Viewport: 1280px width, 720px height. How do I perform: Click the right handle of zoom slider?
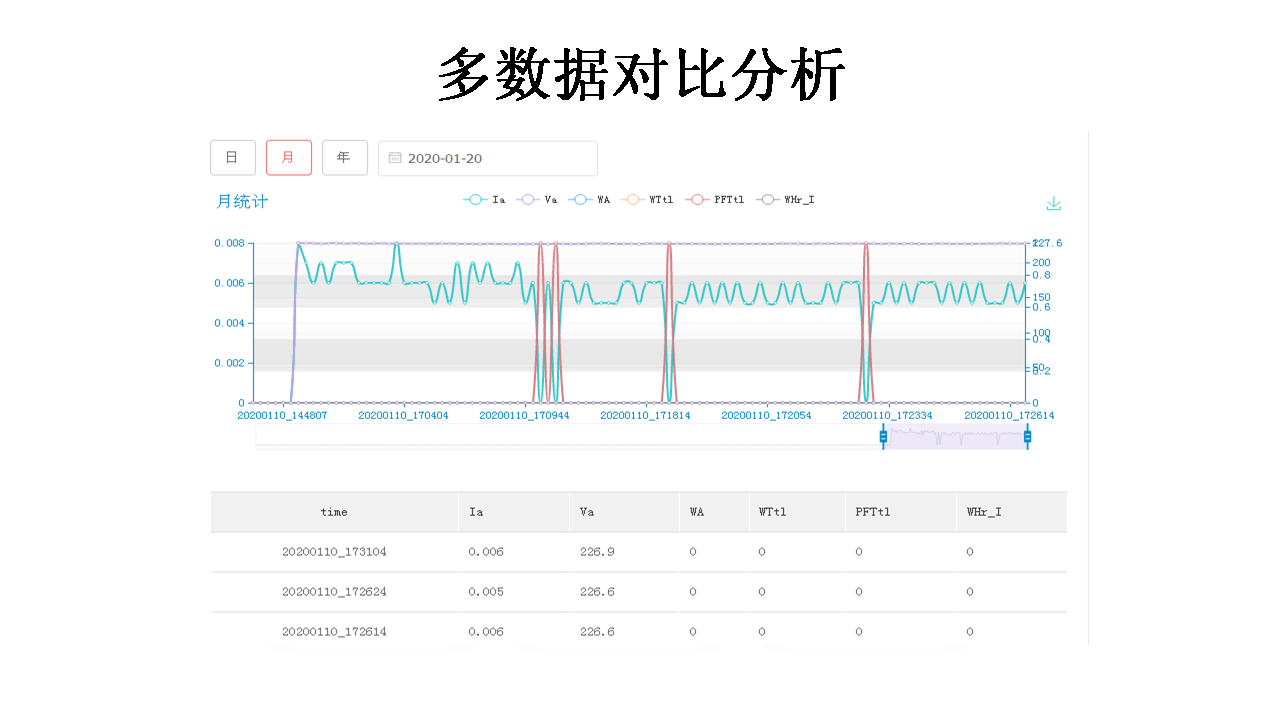click(x=1027, y=436)
